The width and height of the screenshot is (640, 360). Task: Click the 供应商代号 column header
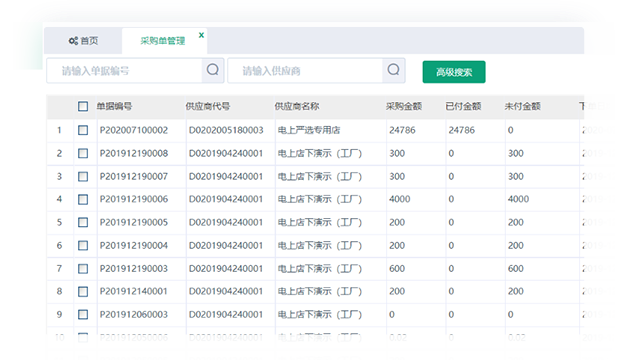208,107
